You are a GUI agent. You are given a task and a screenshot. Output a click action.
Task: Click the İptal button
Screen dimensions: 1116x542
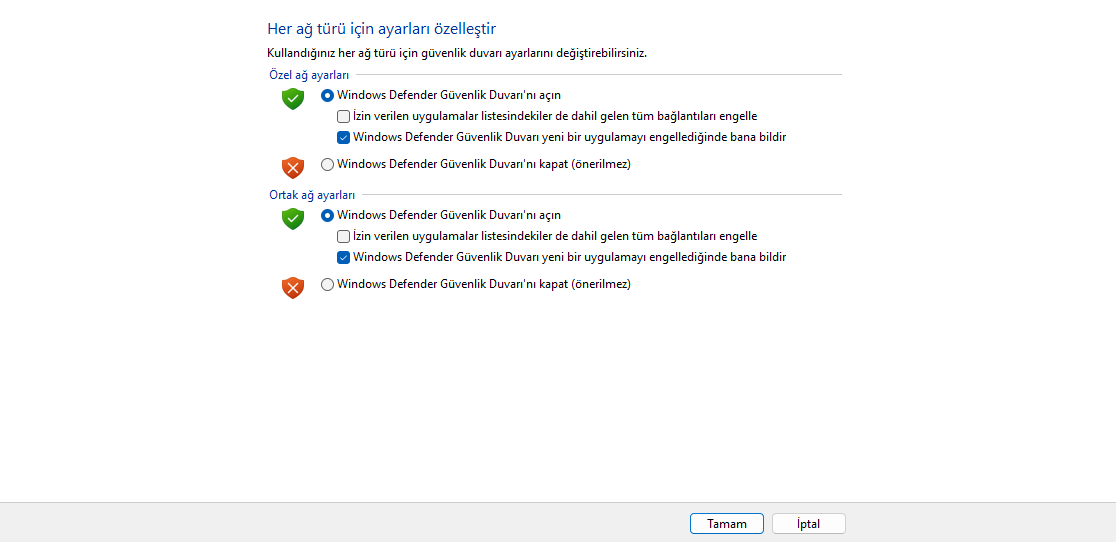point(809,524)
